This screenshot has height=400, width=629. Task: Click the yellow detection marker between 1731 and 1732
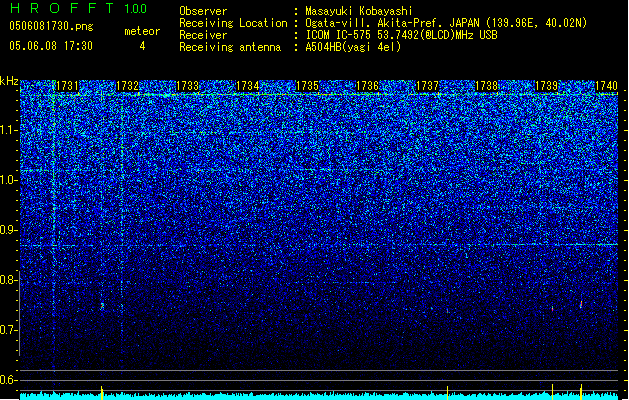(x=102, y=393)
